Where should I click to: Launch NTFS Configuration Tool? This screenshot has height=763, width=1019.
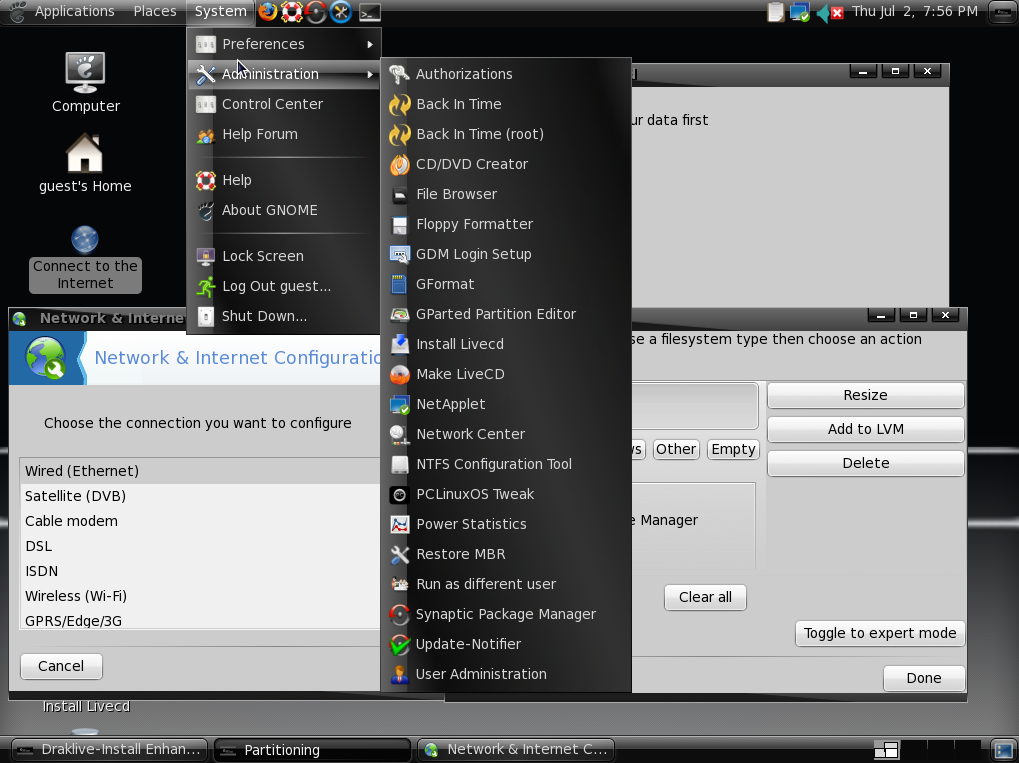coord(506,464)
